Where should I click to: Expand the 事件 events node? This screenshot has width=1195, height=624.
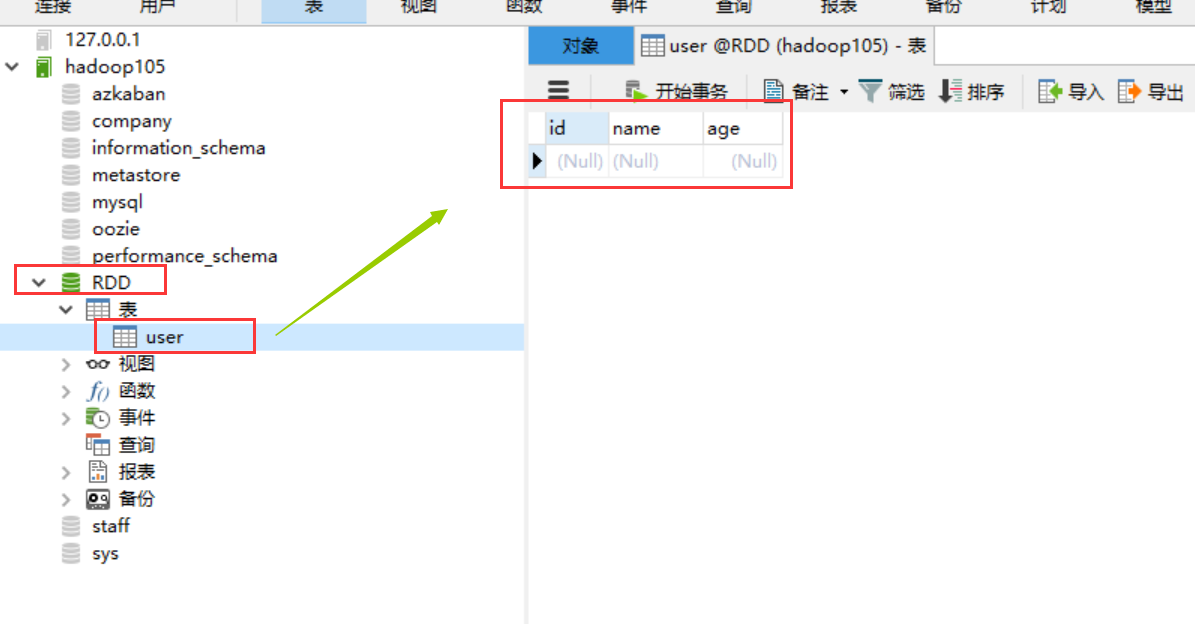pos(66,418)
